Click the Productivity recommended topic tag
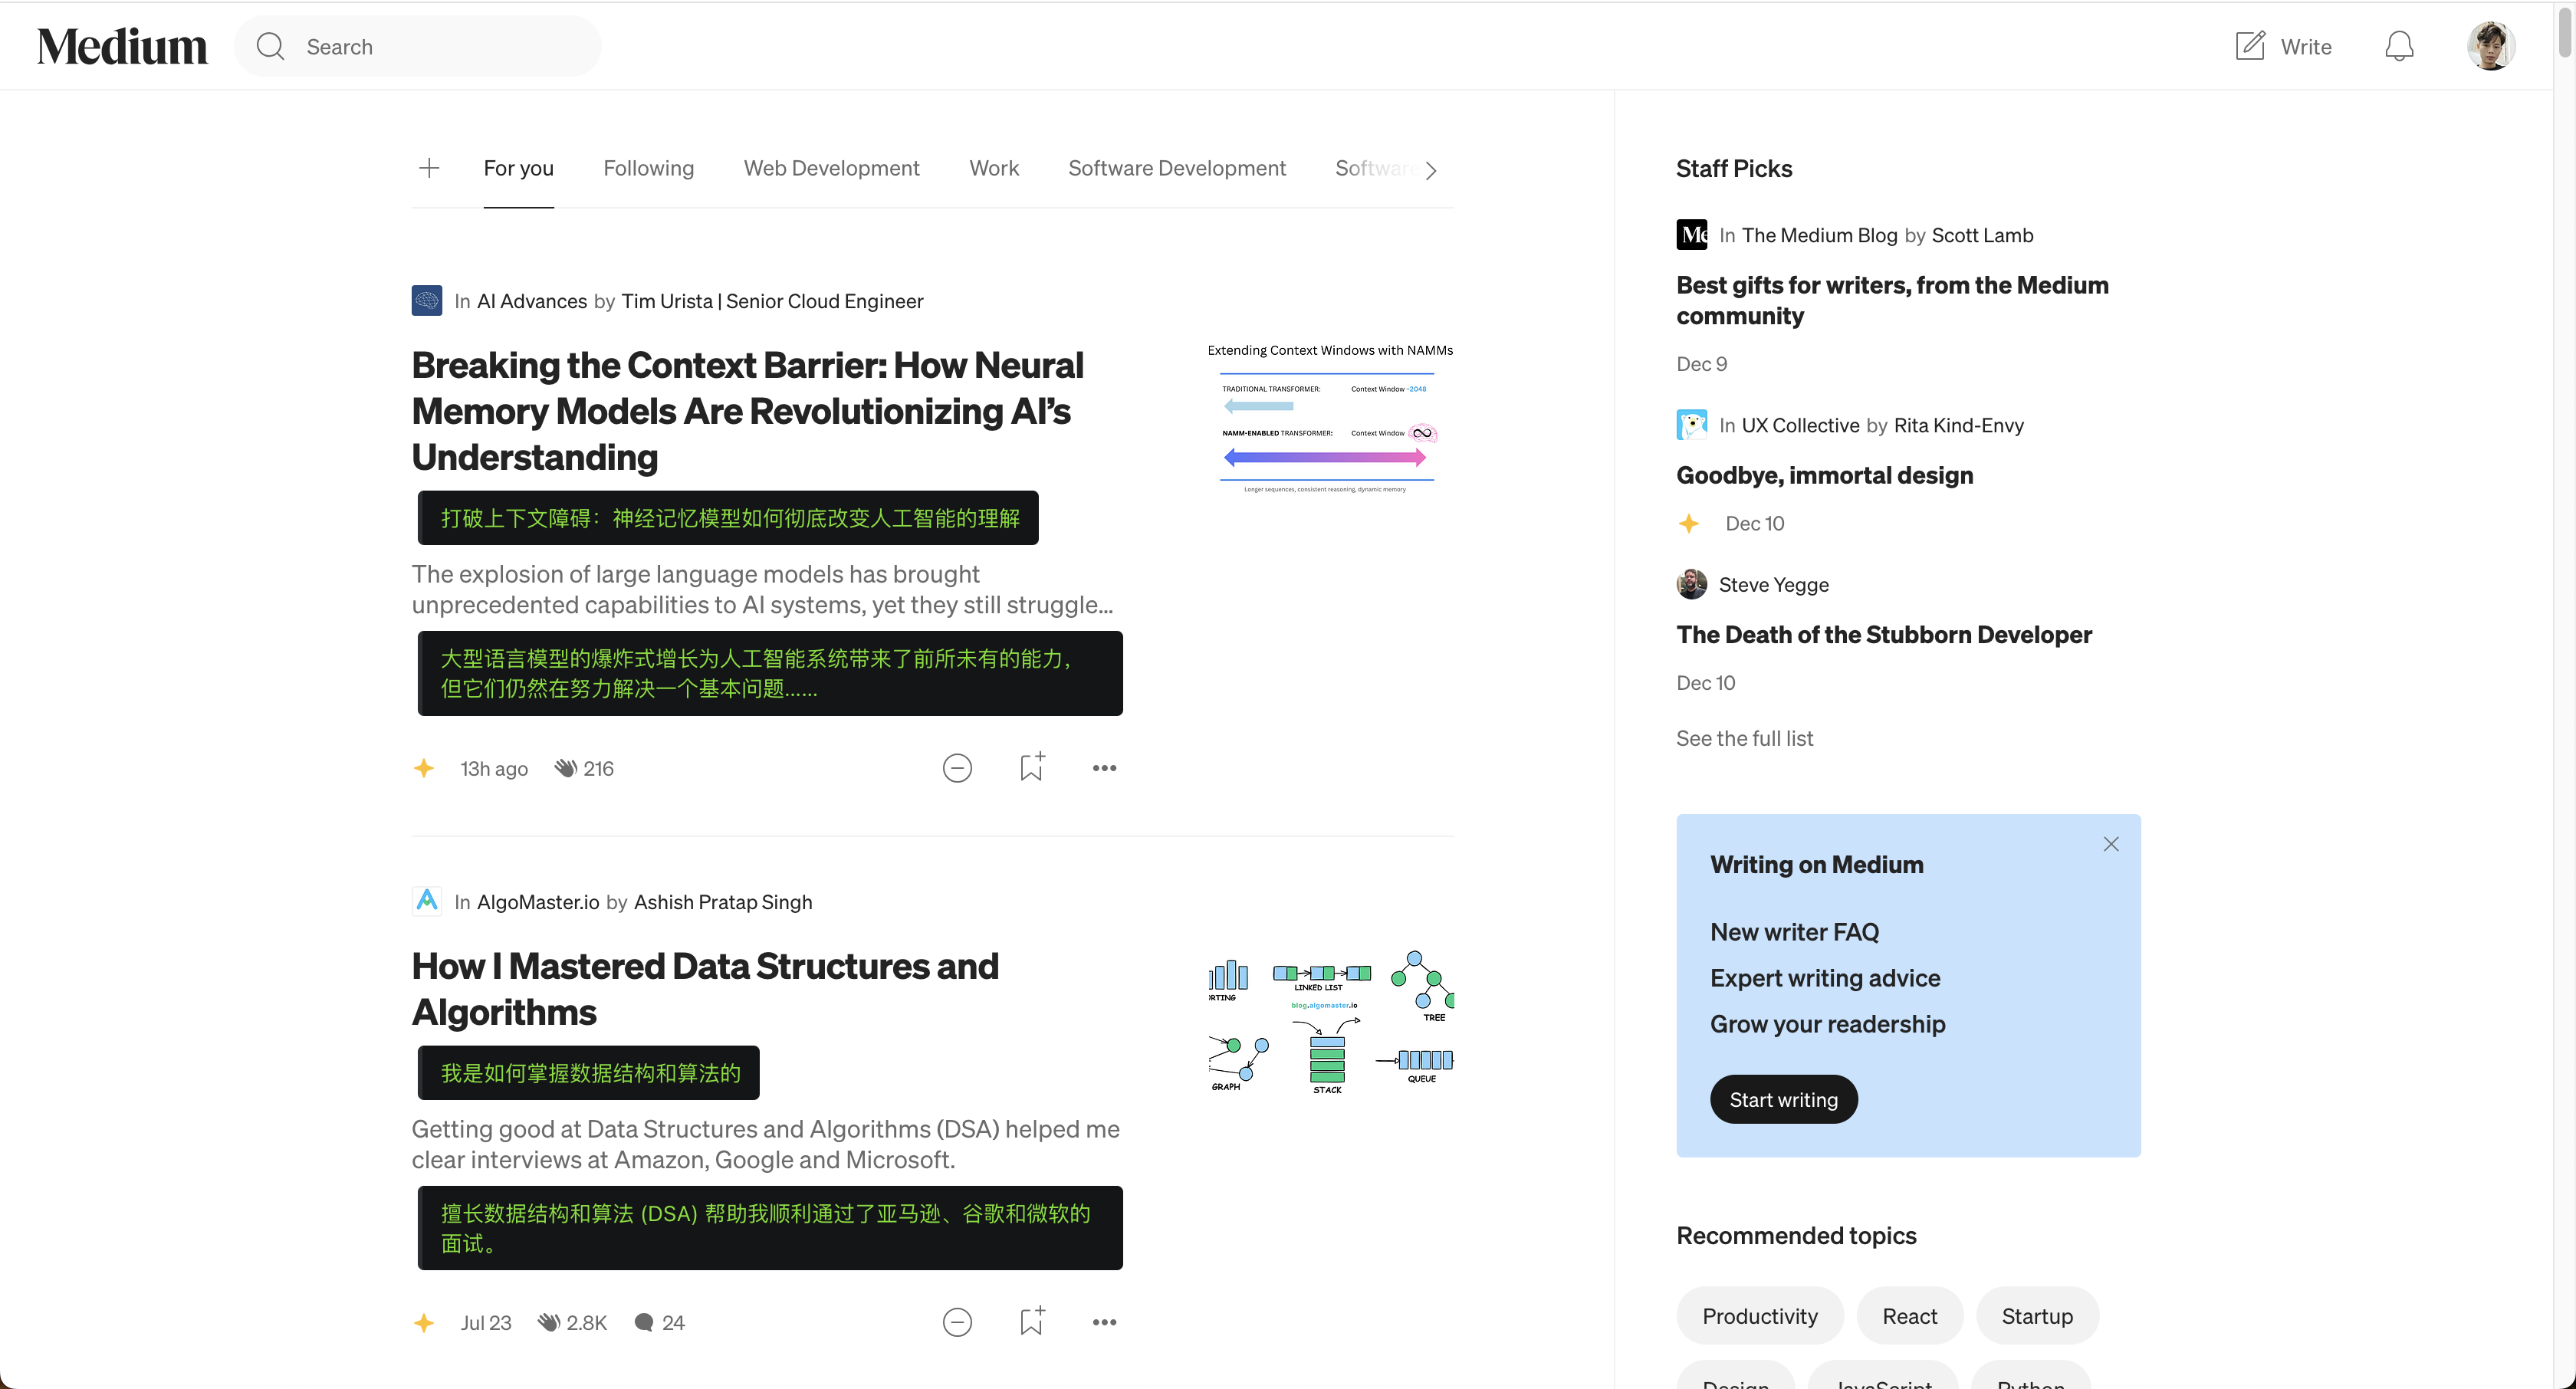The height and width of the screenshot is (1389, 2576). point(1760,1315)
